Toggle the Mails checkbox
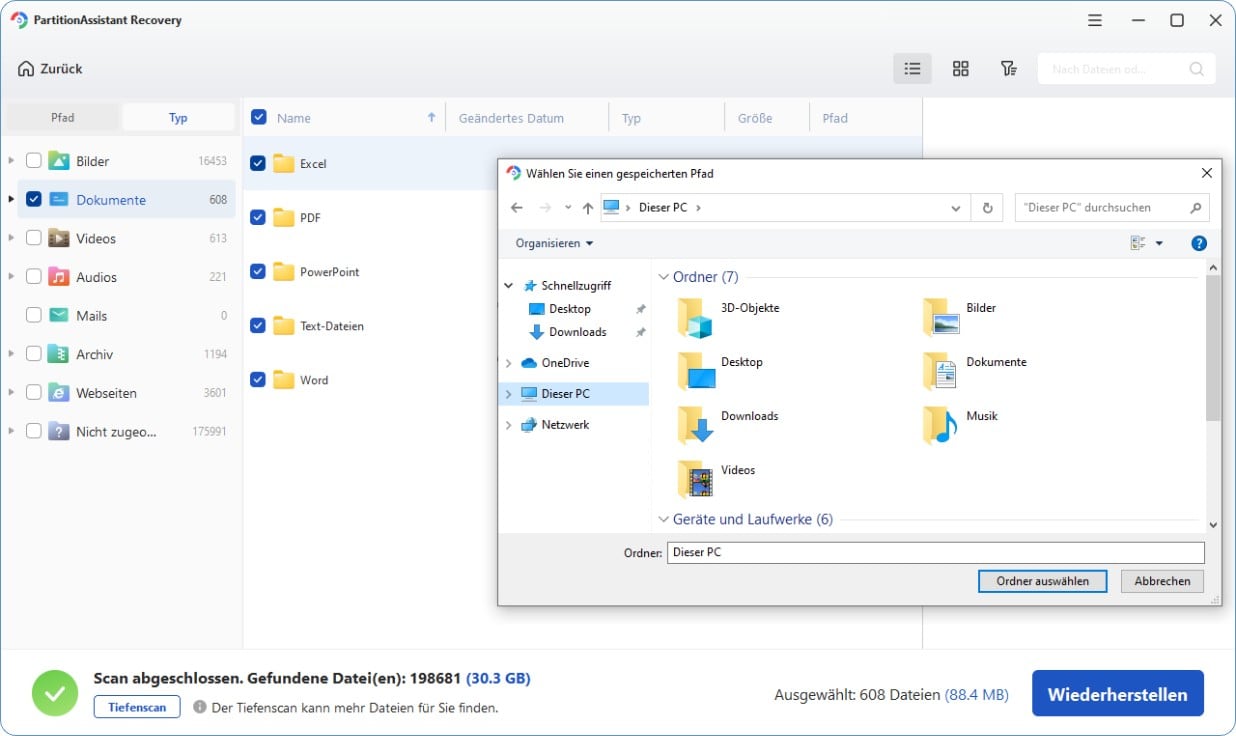Viewport: 1236px width, 736px height. point(34,315)
